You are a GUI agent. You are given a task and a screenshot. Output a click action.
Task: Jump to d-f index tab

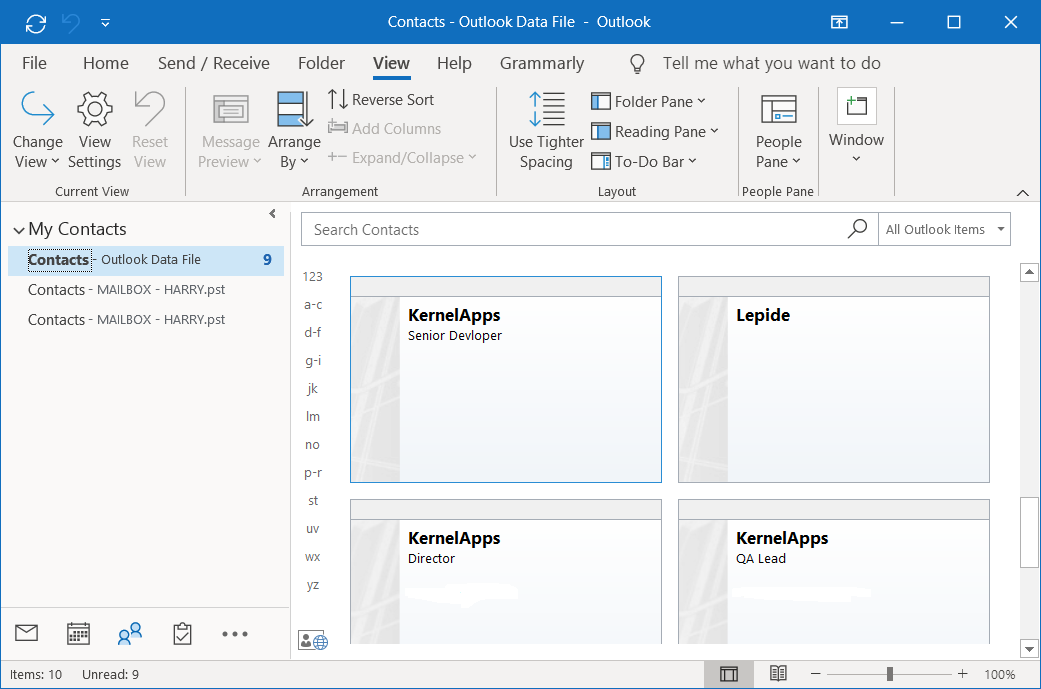coord(313,333)
